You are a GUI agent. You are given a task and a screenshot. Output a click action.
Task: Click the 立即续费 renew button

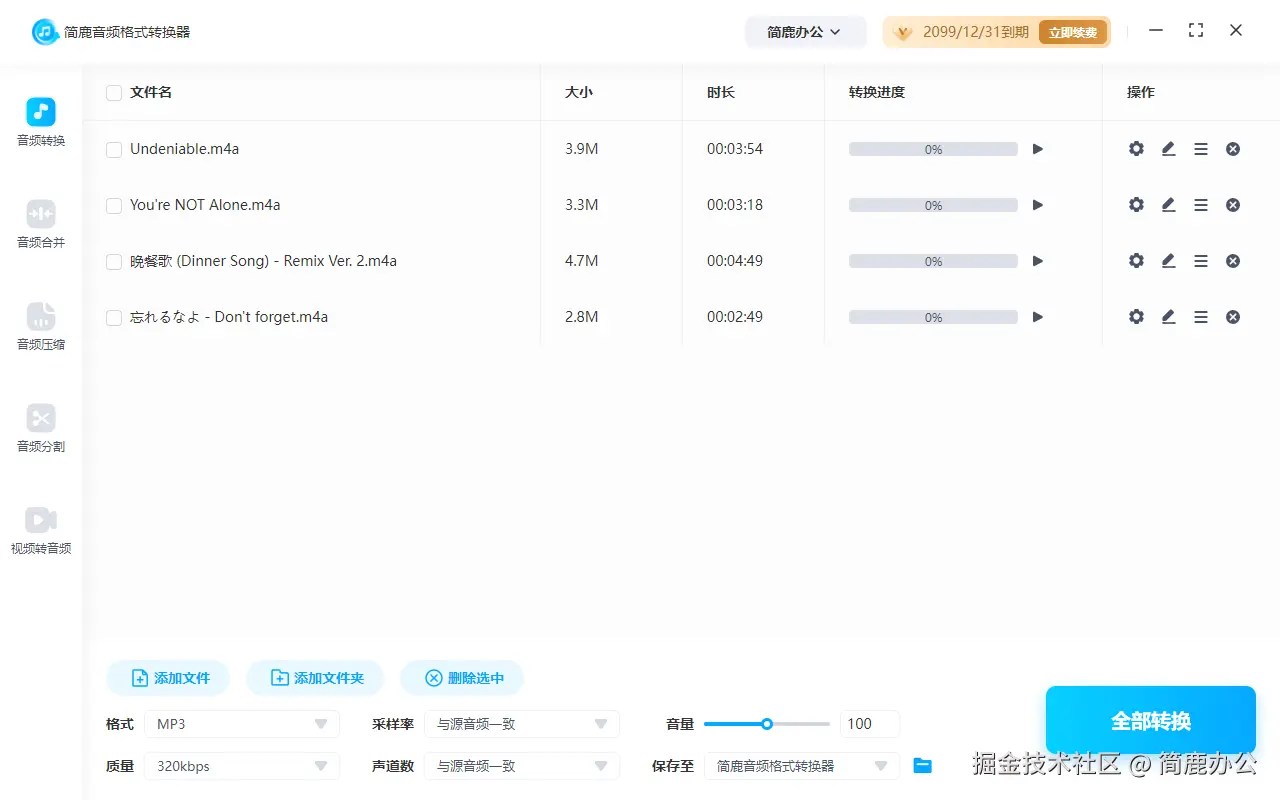coord(1073,32)
